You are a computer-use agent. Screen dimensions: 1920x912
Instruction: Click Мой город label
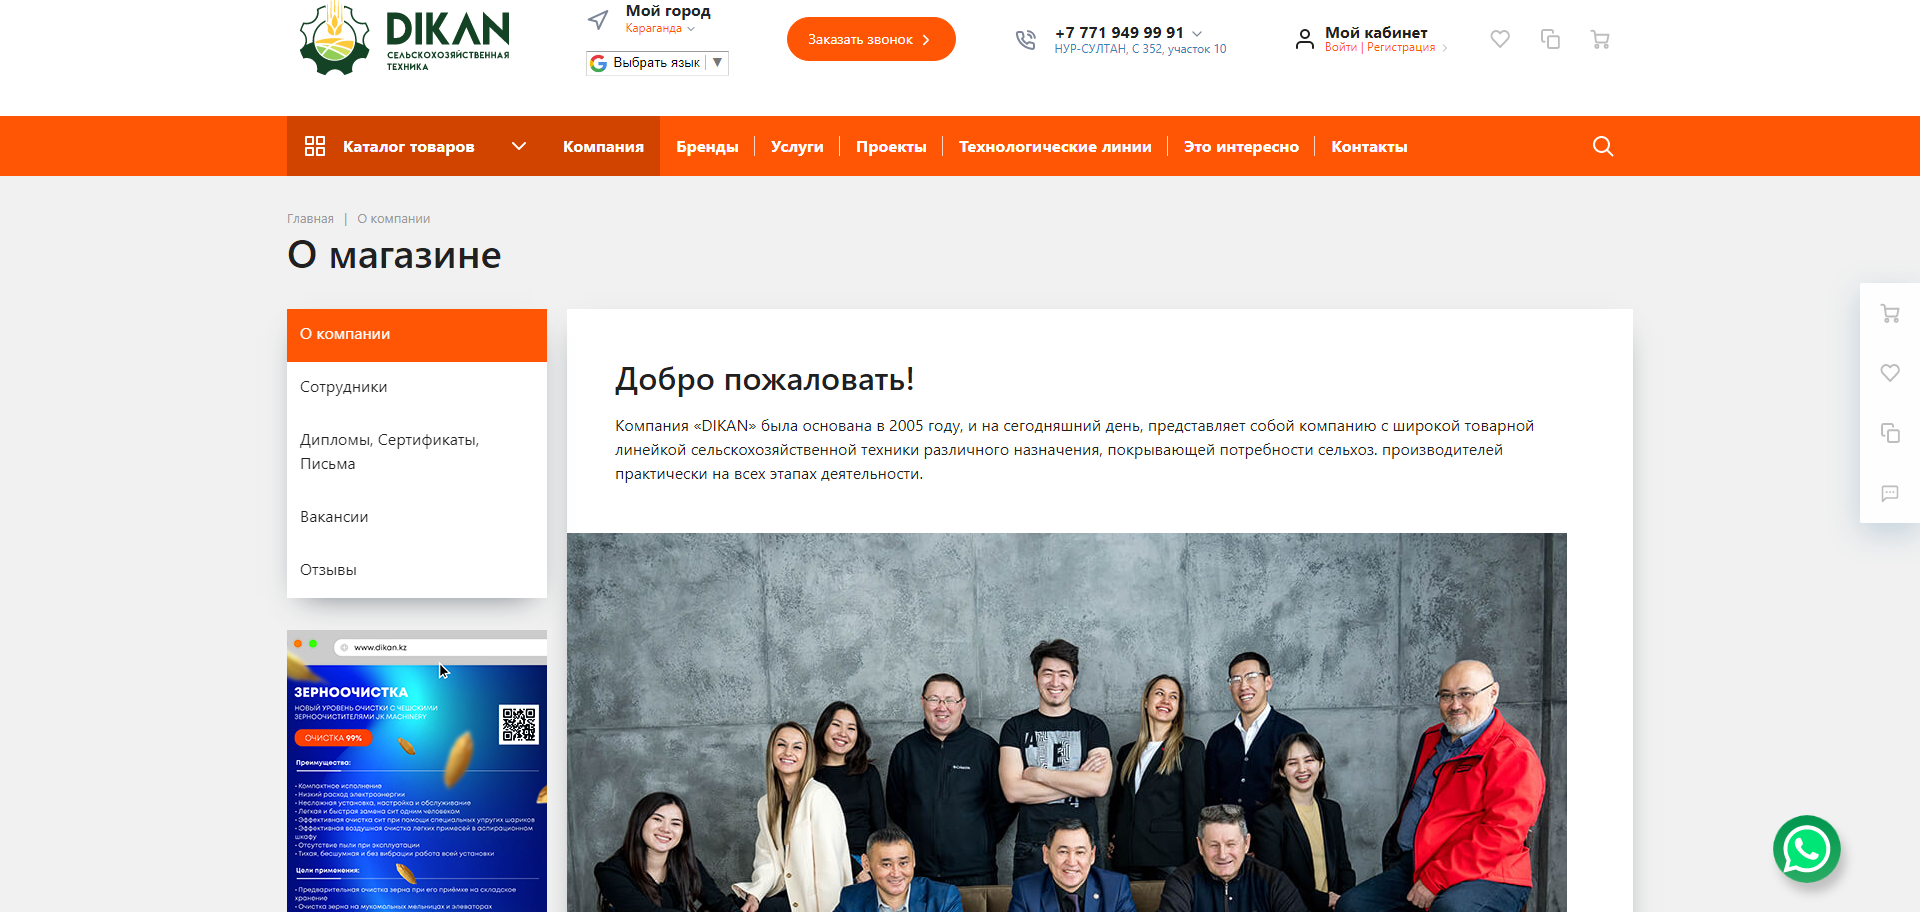668,11
